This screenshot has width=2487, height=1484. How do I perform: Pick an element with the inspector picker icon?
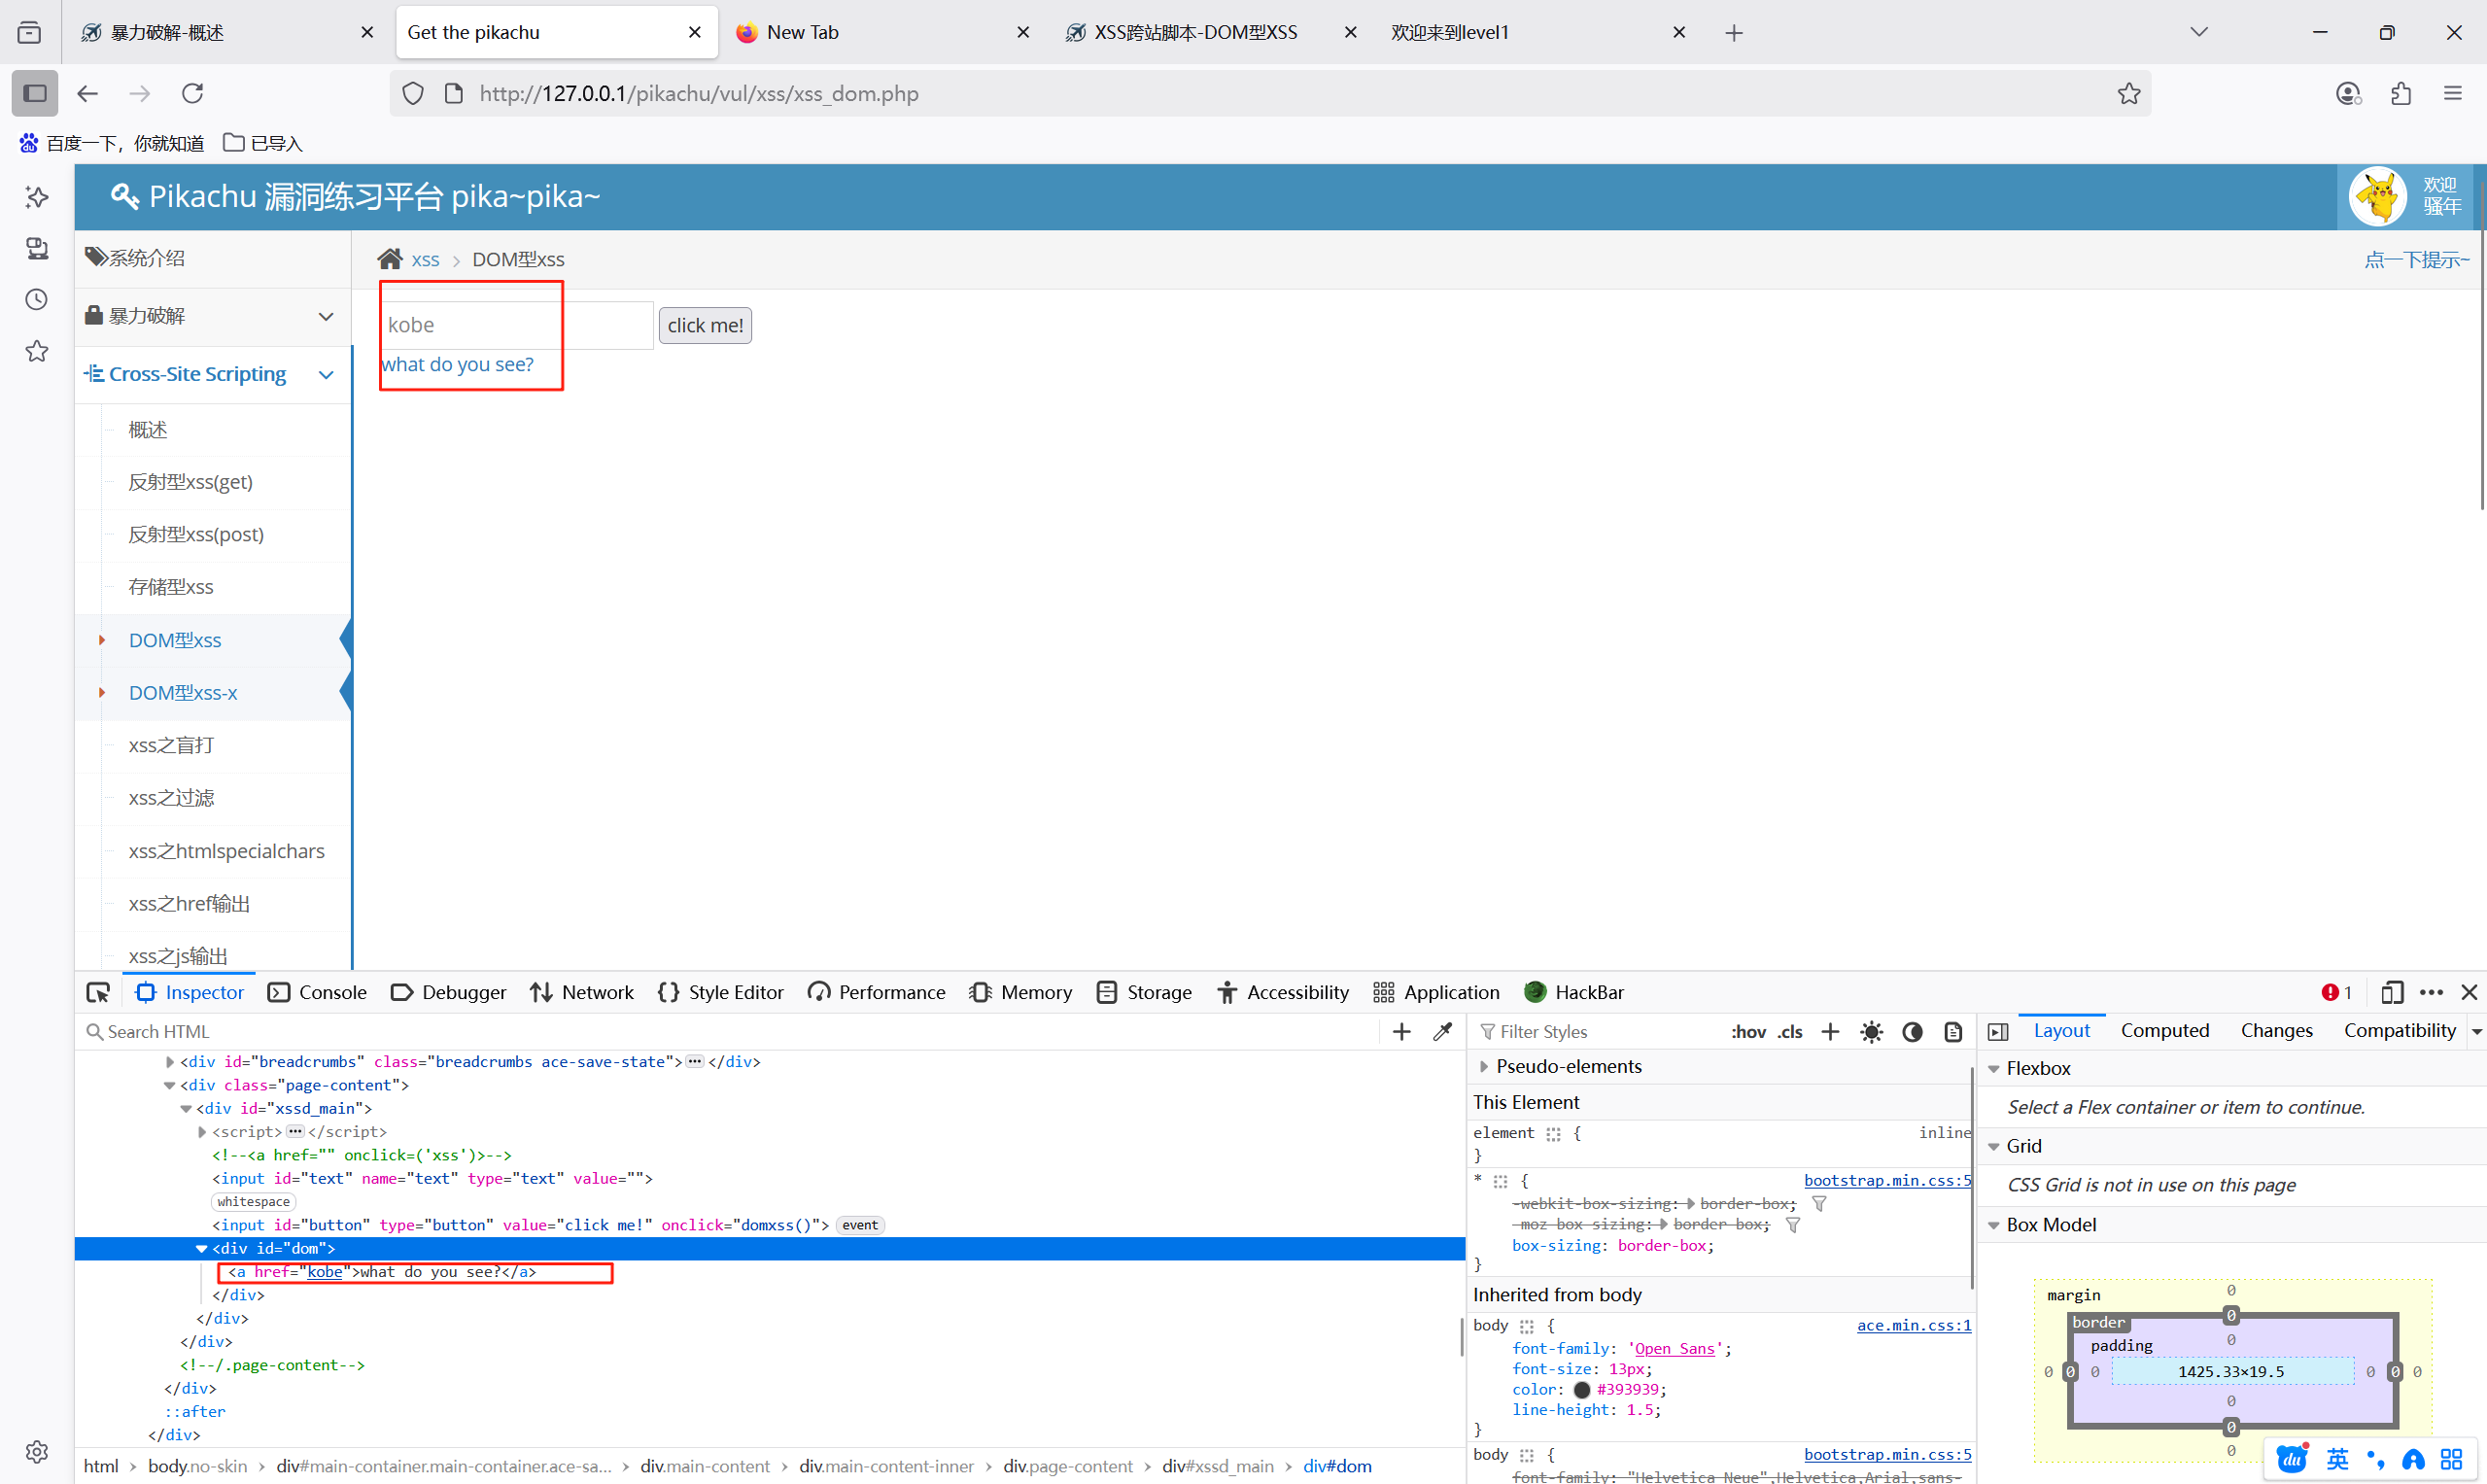98,992
